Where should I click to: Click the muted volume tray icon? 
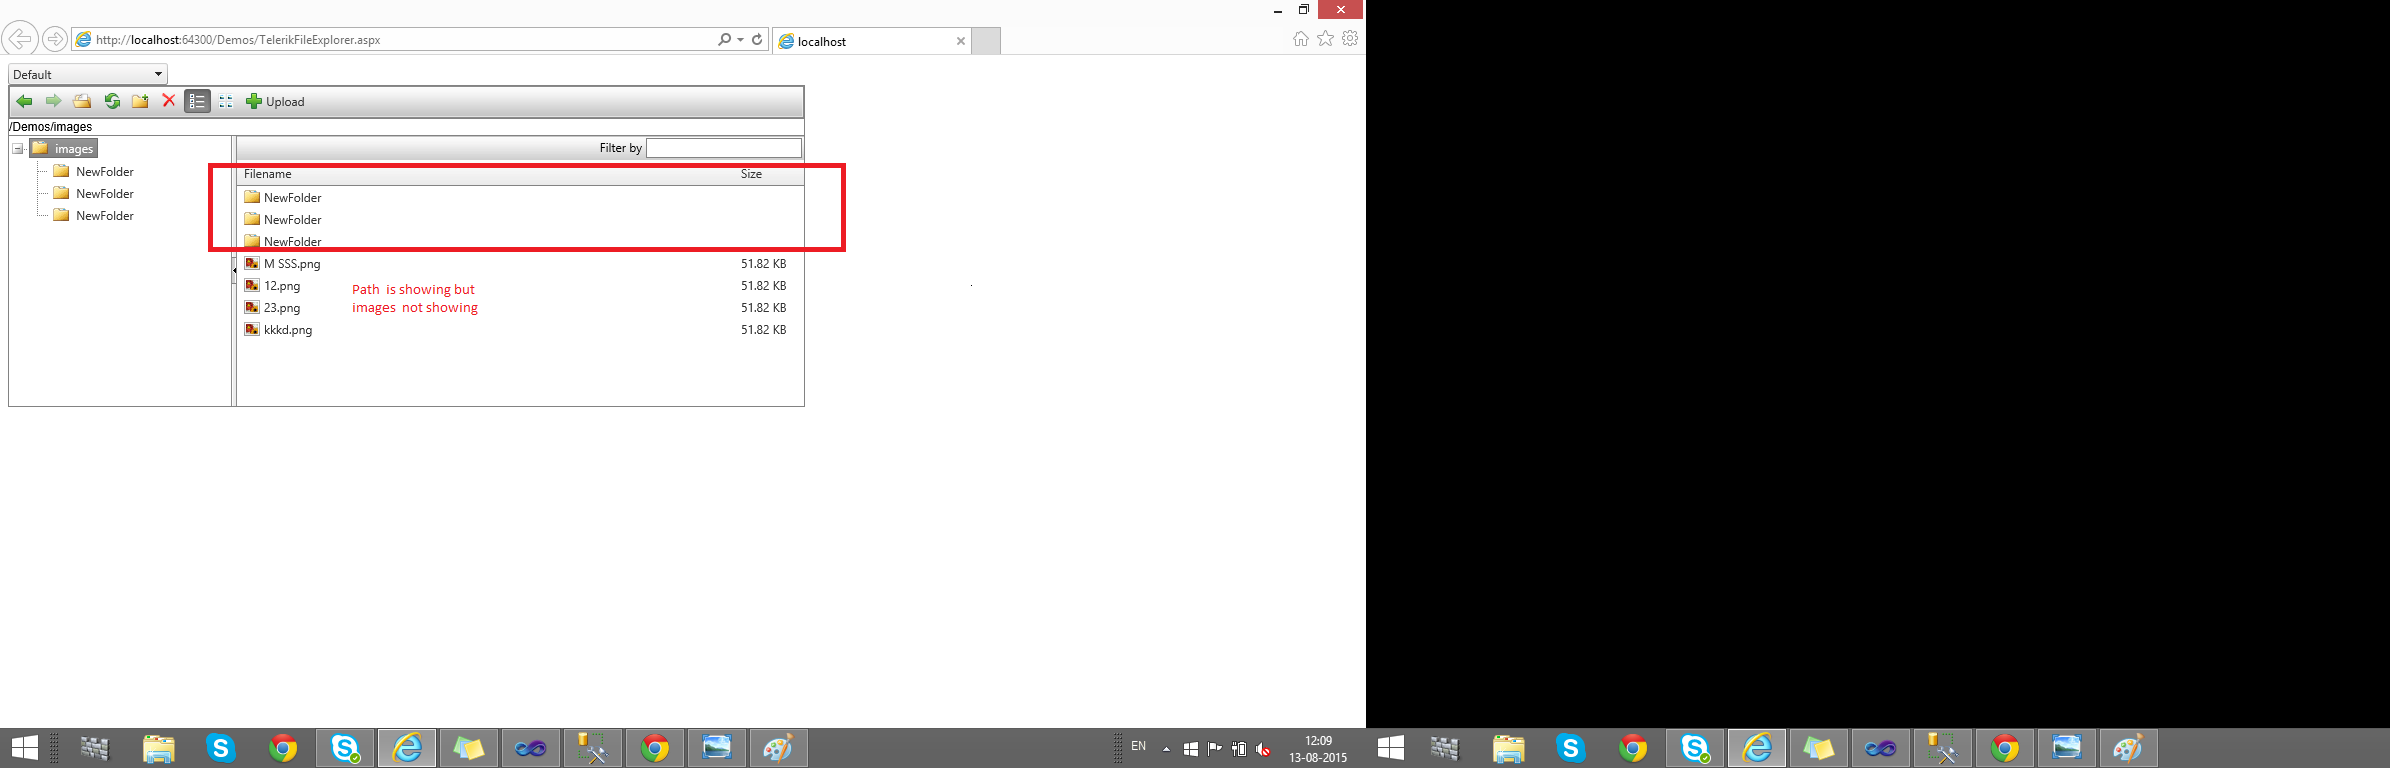pos(1264,748)
